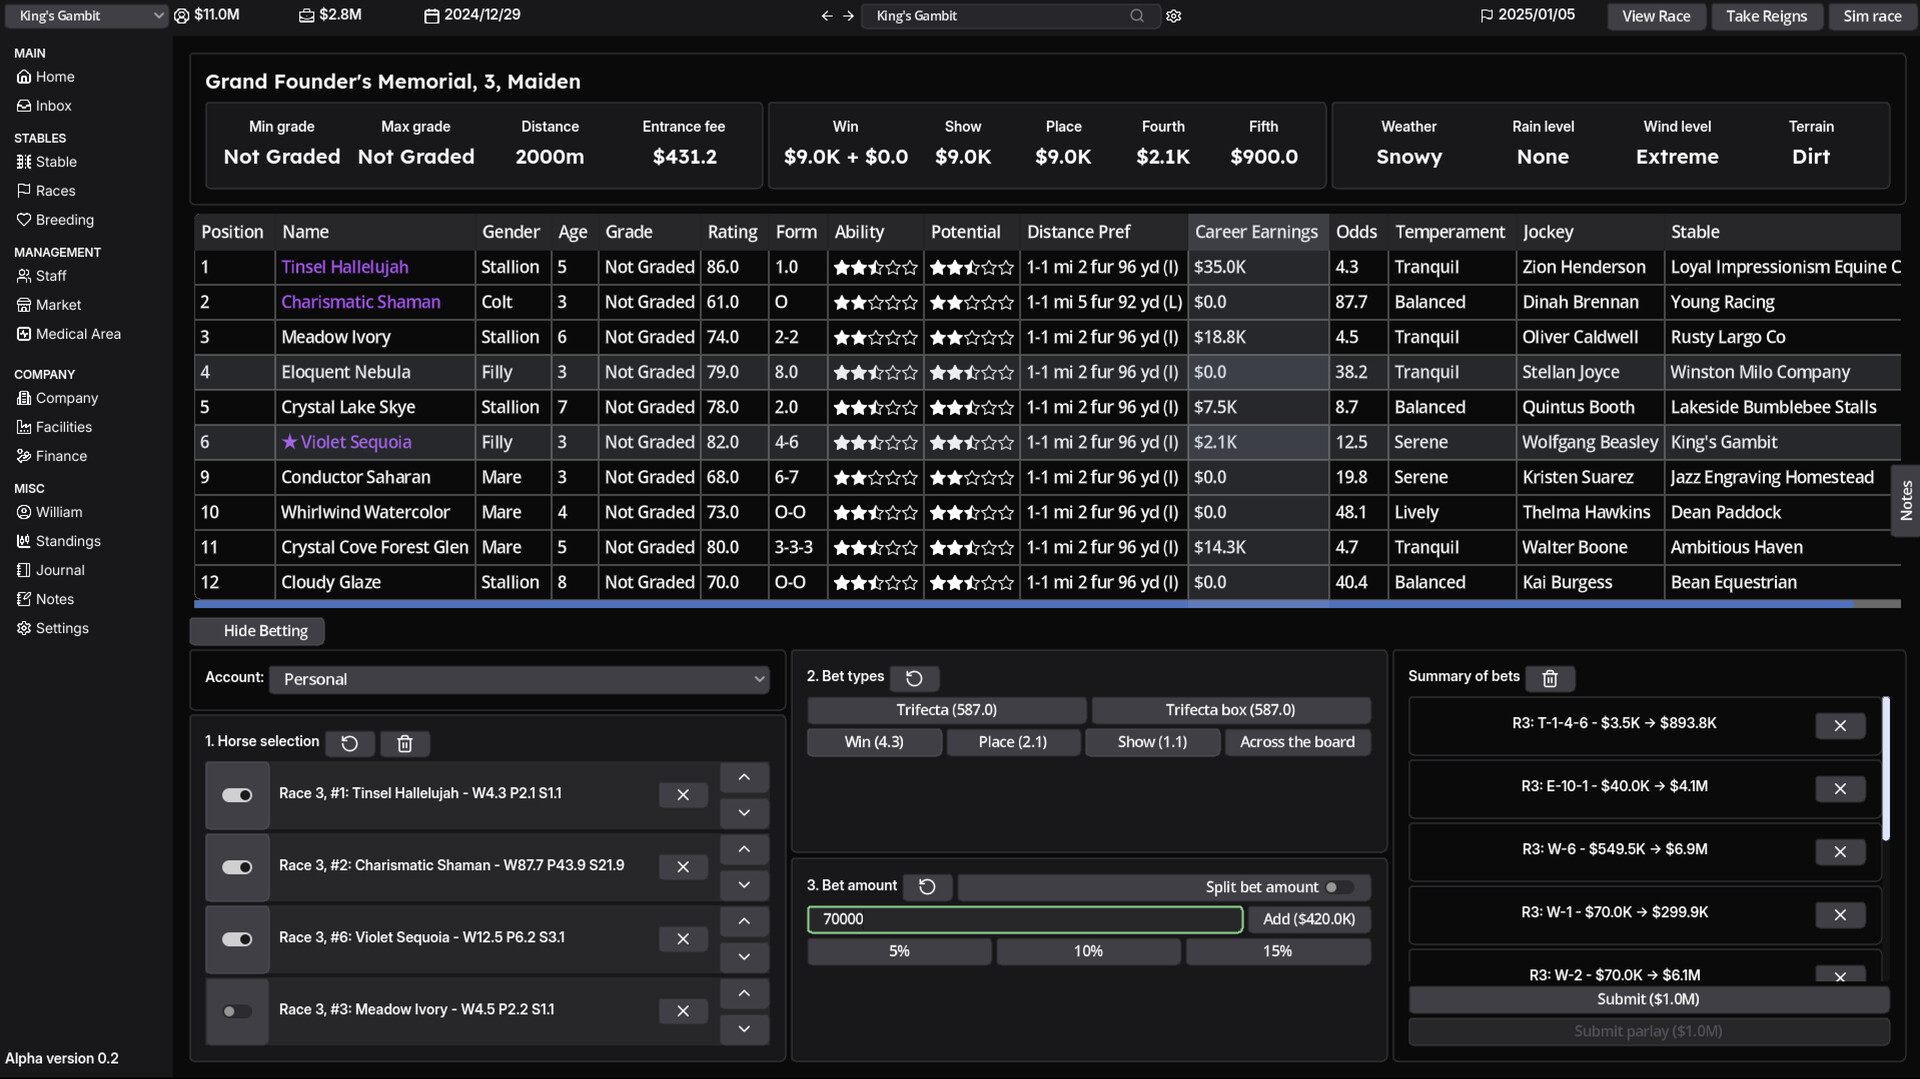This screenshot has height=1079, width=1920.
Task: Open the King's Gambit stable dropdown
Action: pyautogui.click(x=87, y=16)
